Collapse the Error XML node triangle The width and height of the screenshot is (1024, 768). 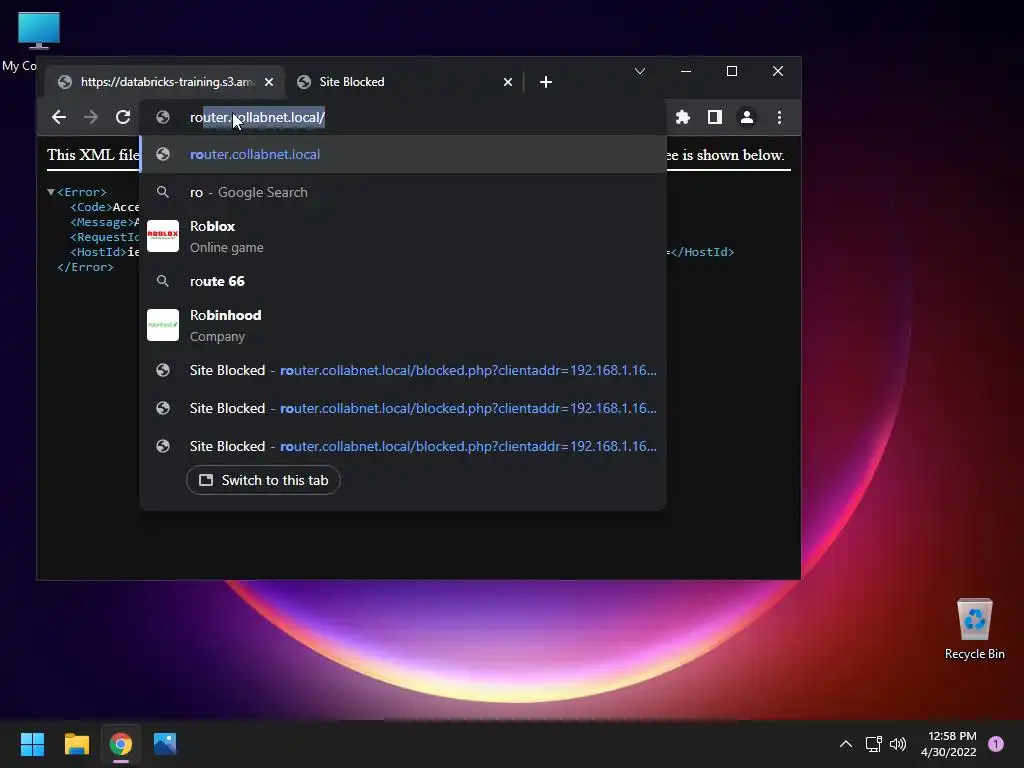pyautogui.click(x=51, y=192)
